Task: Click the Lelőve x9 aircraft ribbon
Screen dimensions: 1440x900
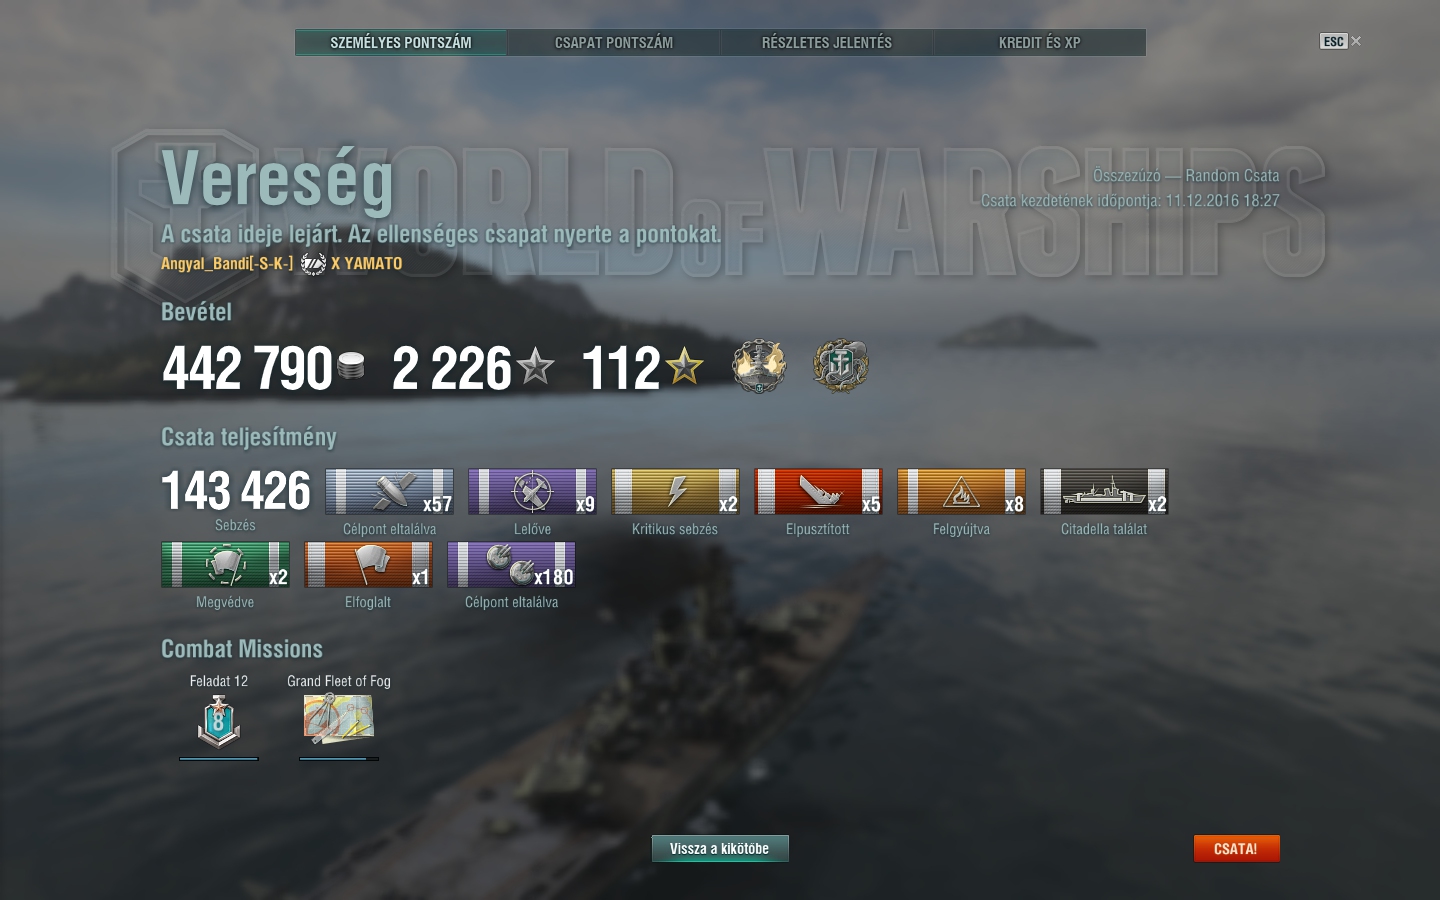Action: (x=532, y=491)
